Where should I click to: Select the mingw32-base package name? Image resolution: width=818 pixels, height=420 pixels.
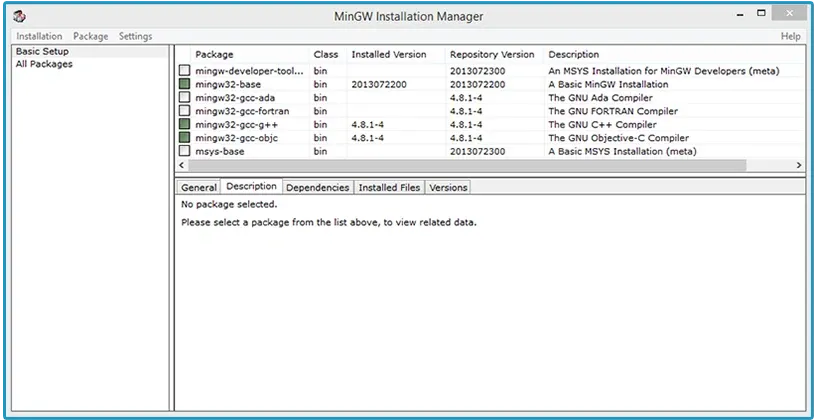228,85
